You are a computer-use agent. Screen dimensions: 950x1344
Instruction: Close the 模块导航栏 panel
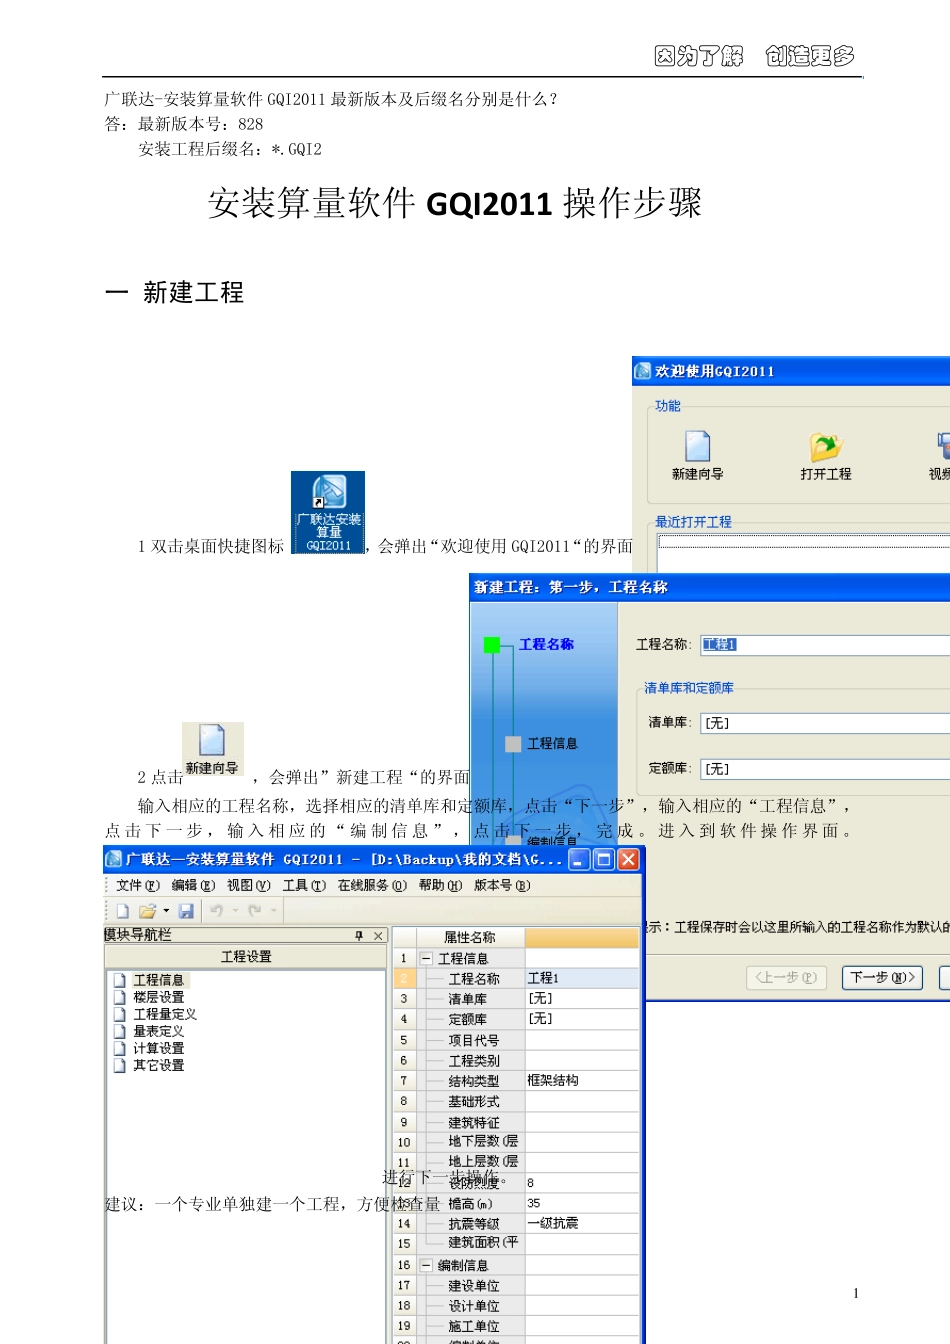[x=378, y=936]
